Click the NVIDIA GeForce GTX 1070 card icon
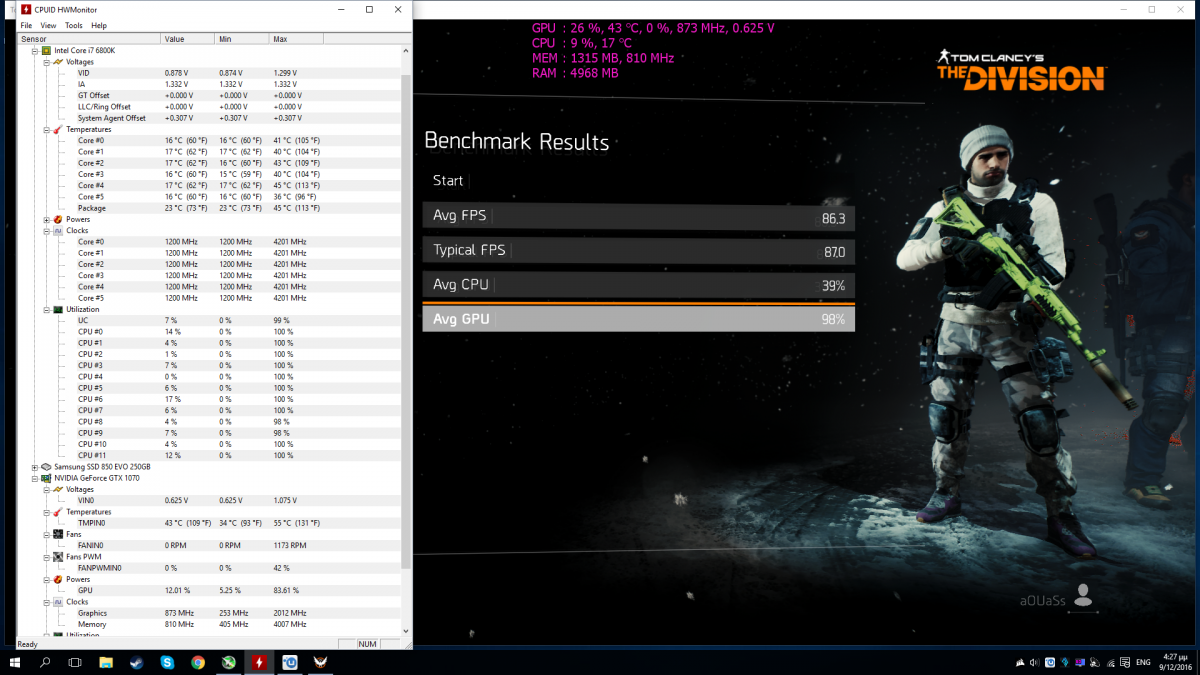1200x675 pixels. [46, 478]
